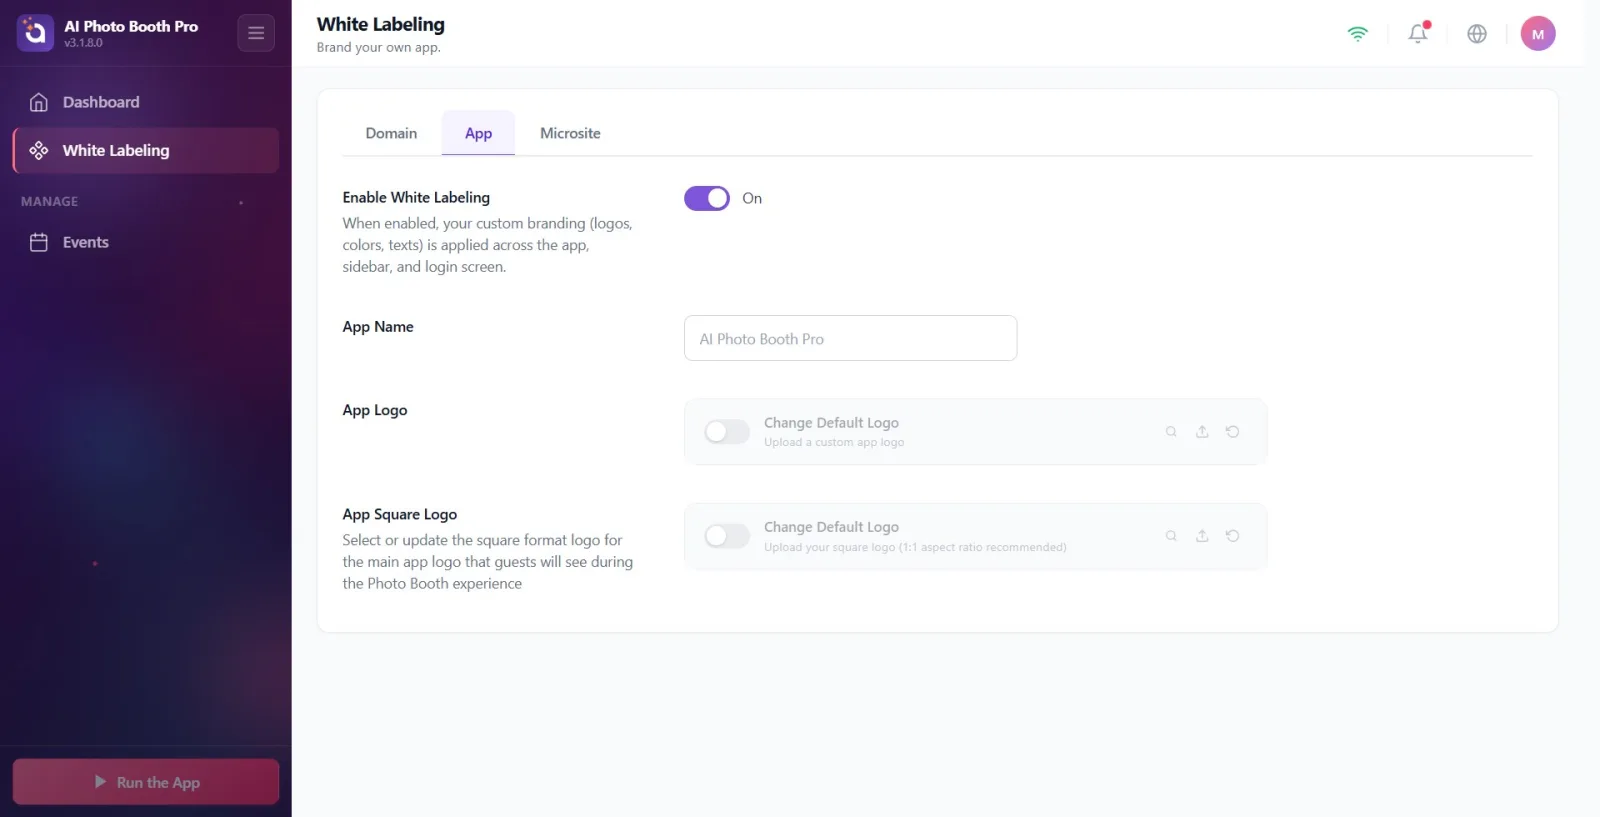
Task: Switch to the Domain tab
Action: (x=391, y=133)
